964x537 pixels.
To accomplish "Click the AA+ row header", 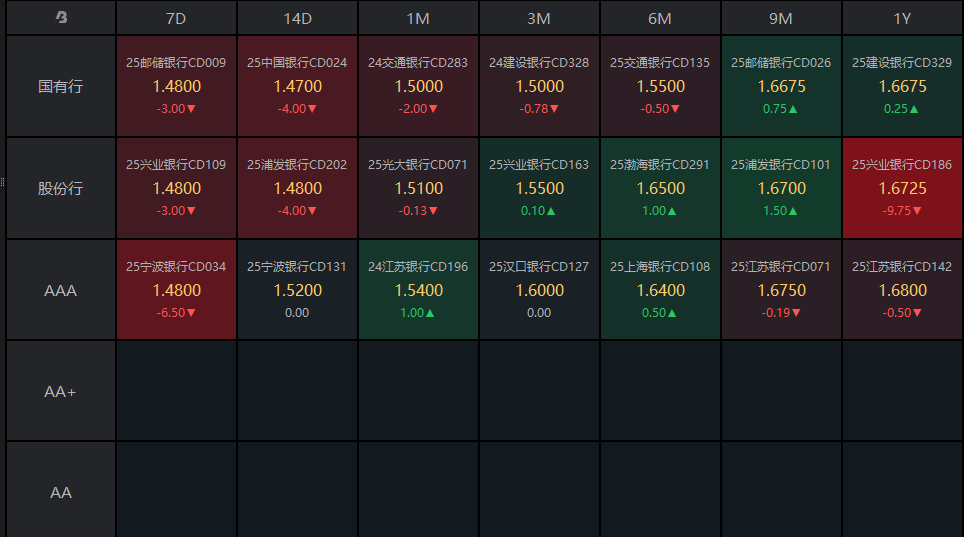I will coord(61,391).
